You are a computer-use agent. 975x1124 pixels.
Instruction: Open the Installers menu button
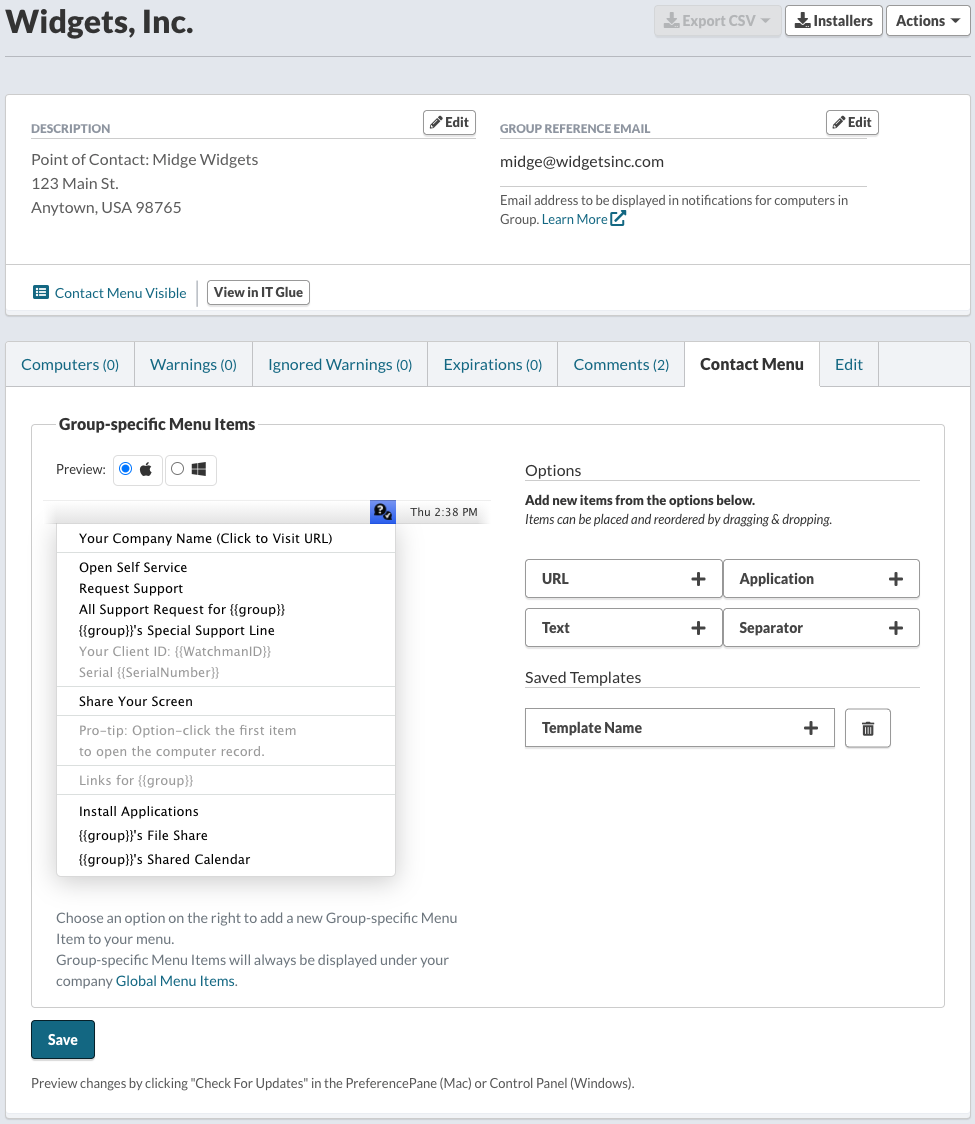pos(834,21)
